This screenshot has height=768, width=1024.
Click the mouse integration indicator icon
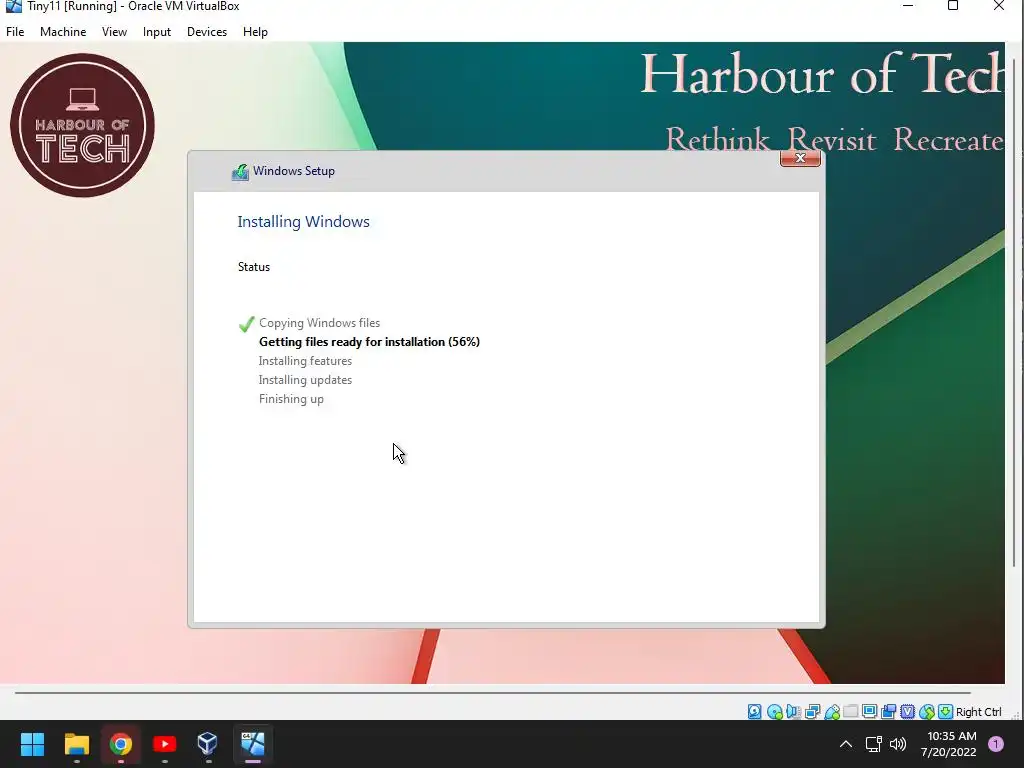[926, 712]
